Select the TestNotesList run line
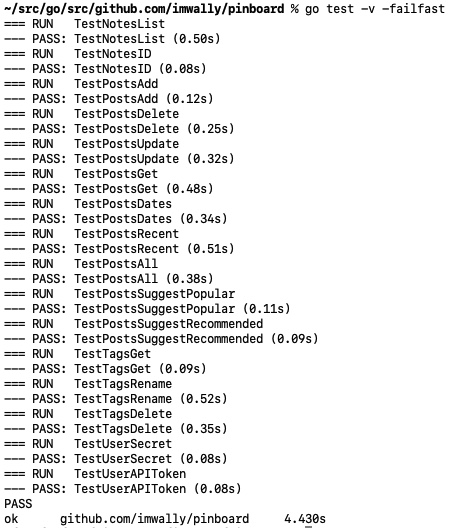Image resolution: width=450 pixels, height=528 pixels. (x=85, y=24)
